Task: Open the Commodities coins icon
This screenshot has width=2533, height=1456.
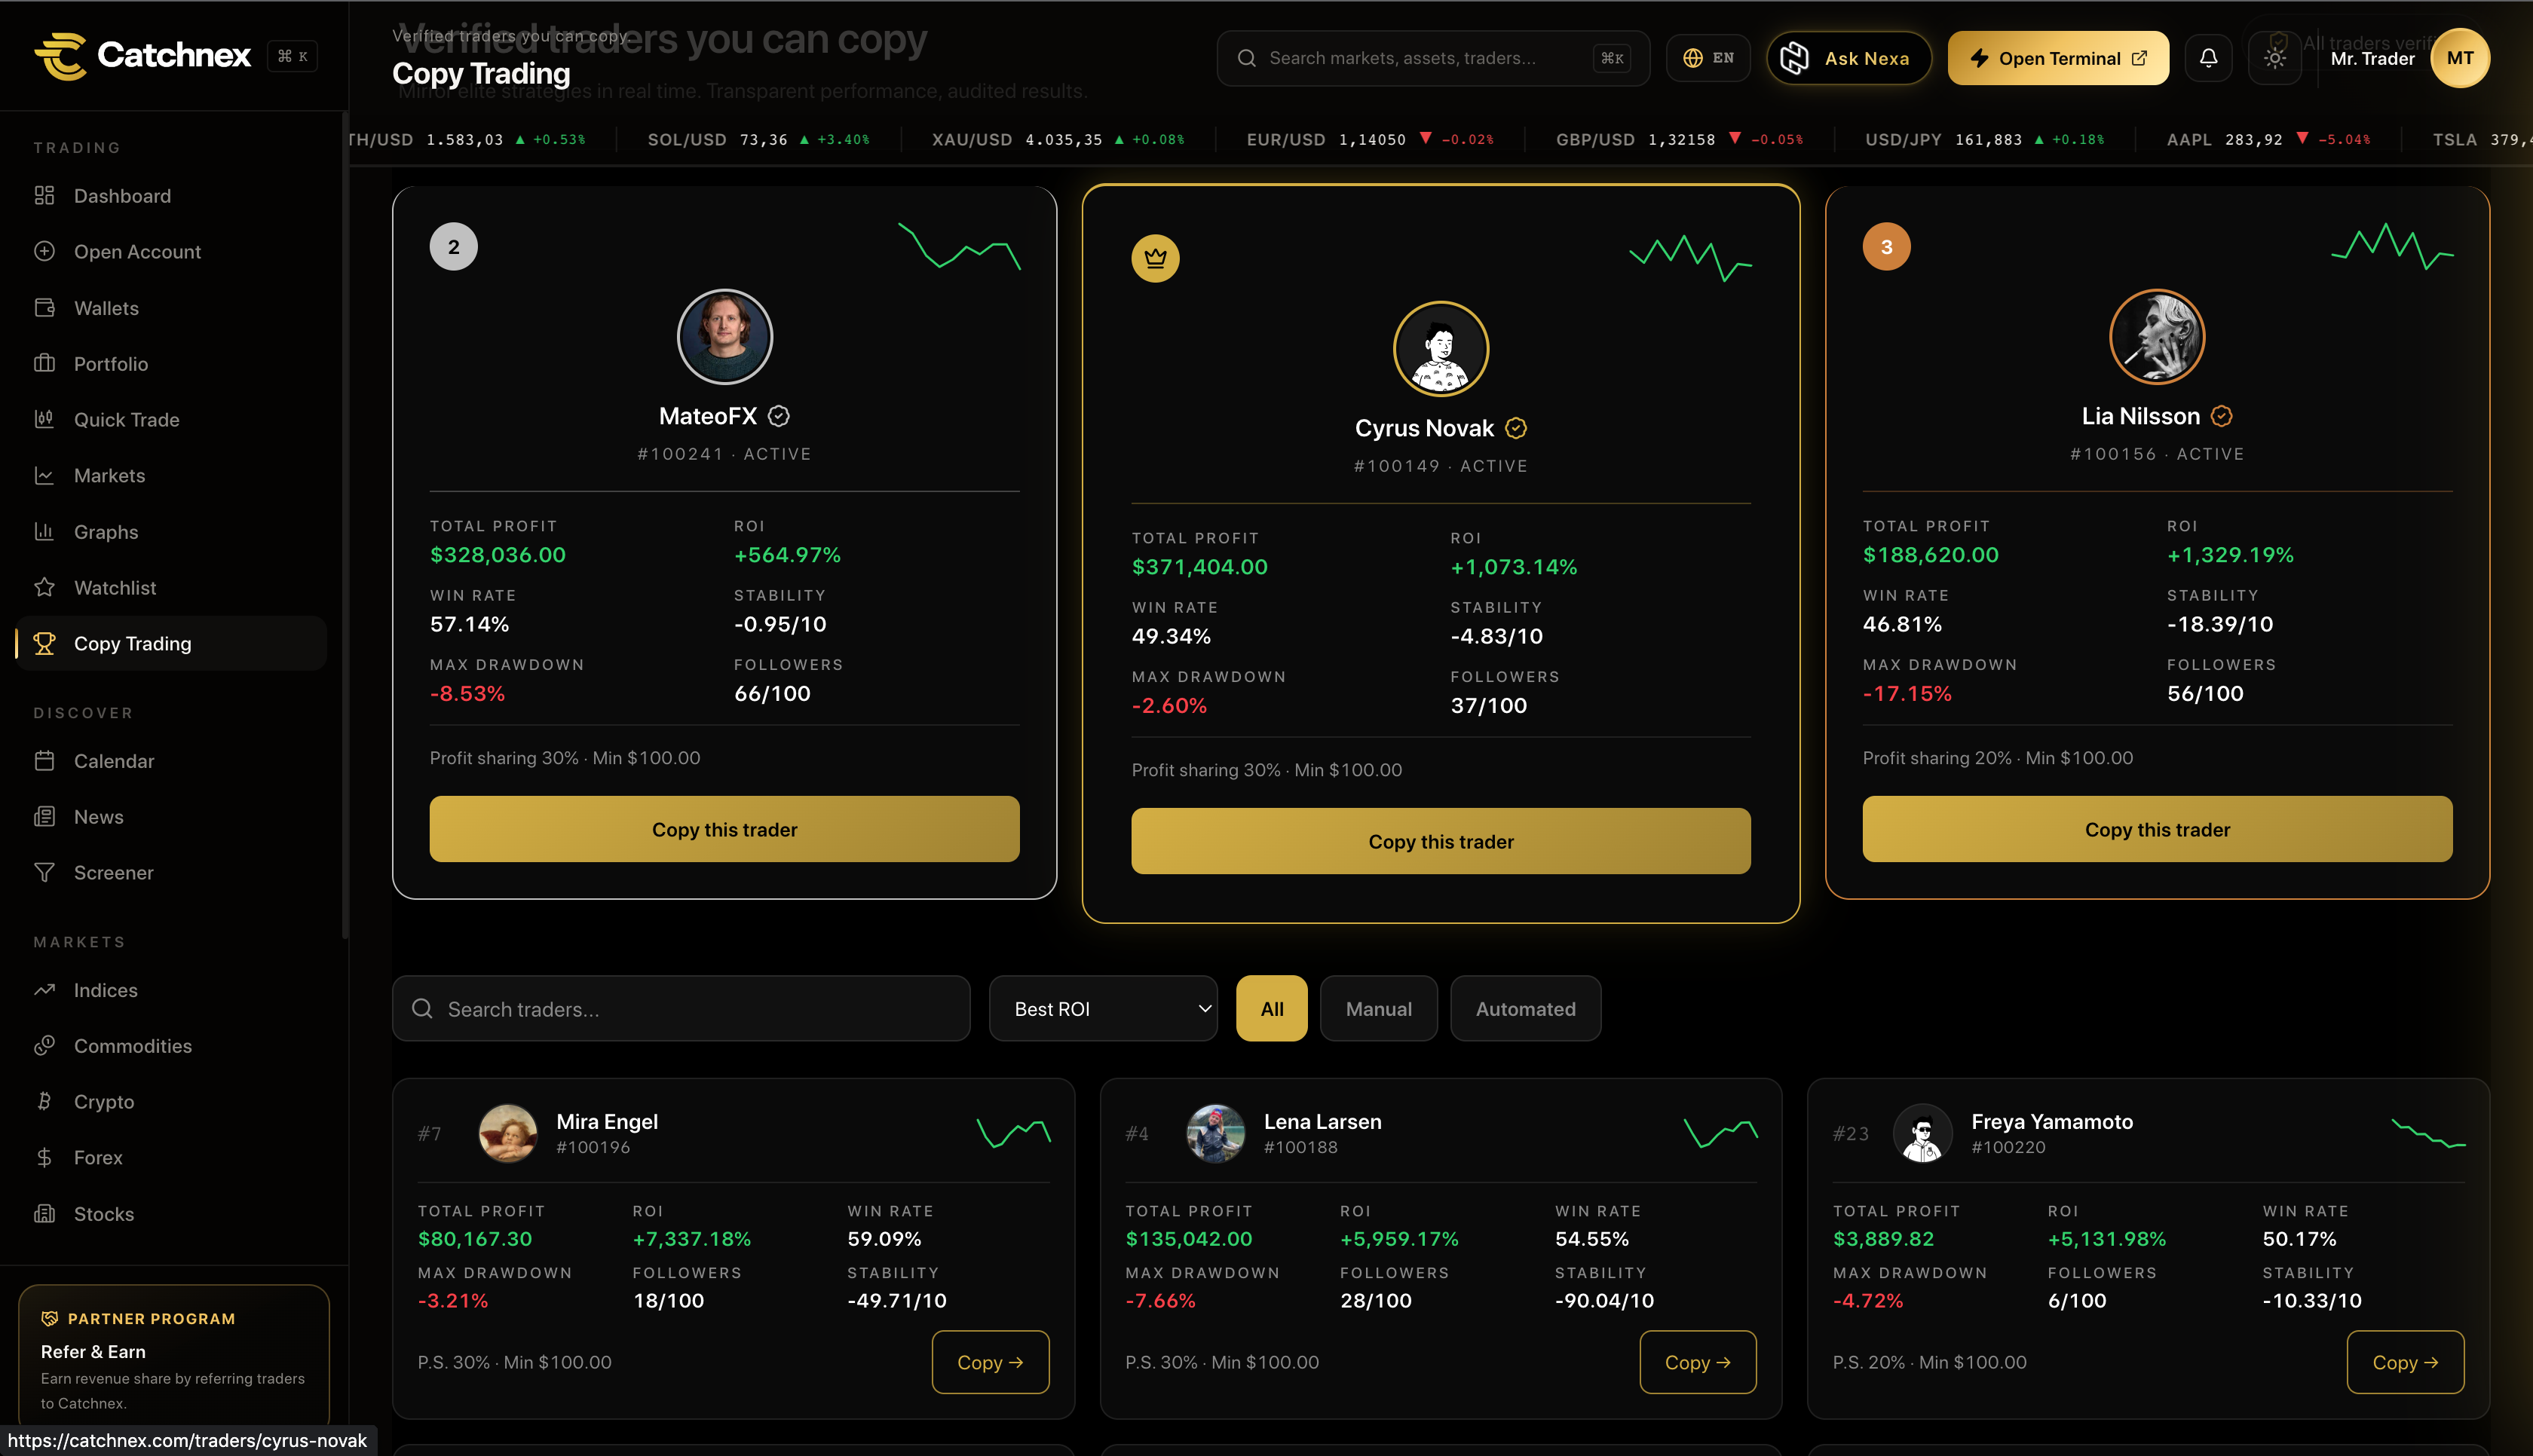Action: pyautogui.click(x=44, y=1045)
